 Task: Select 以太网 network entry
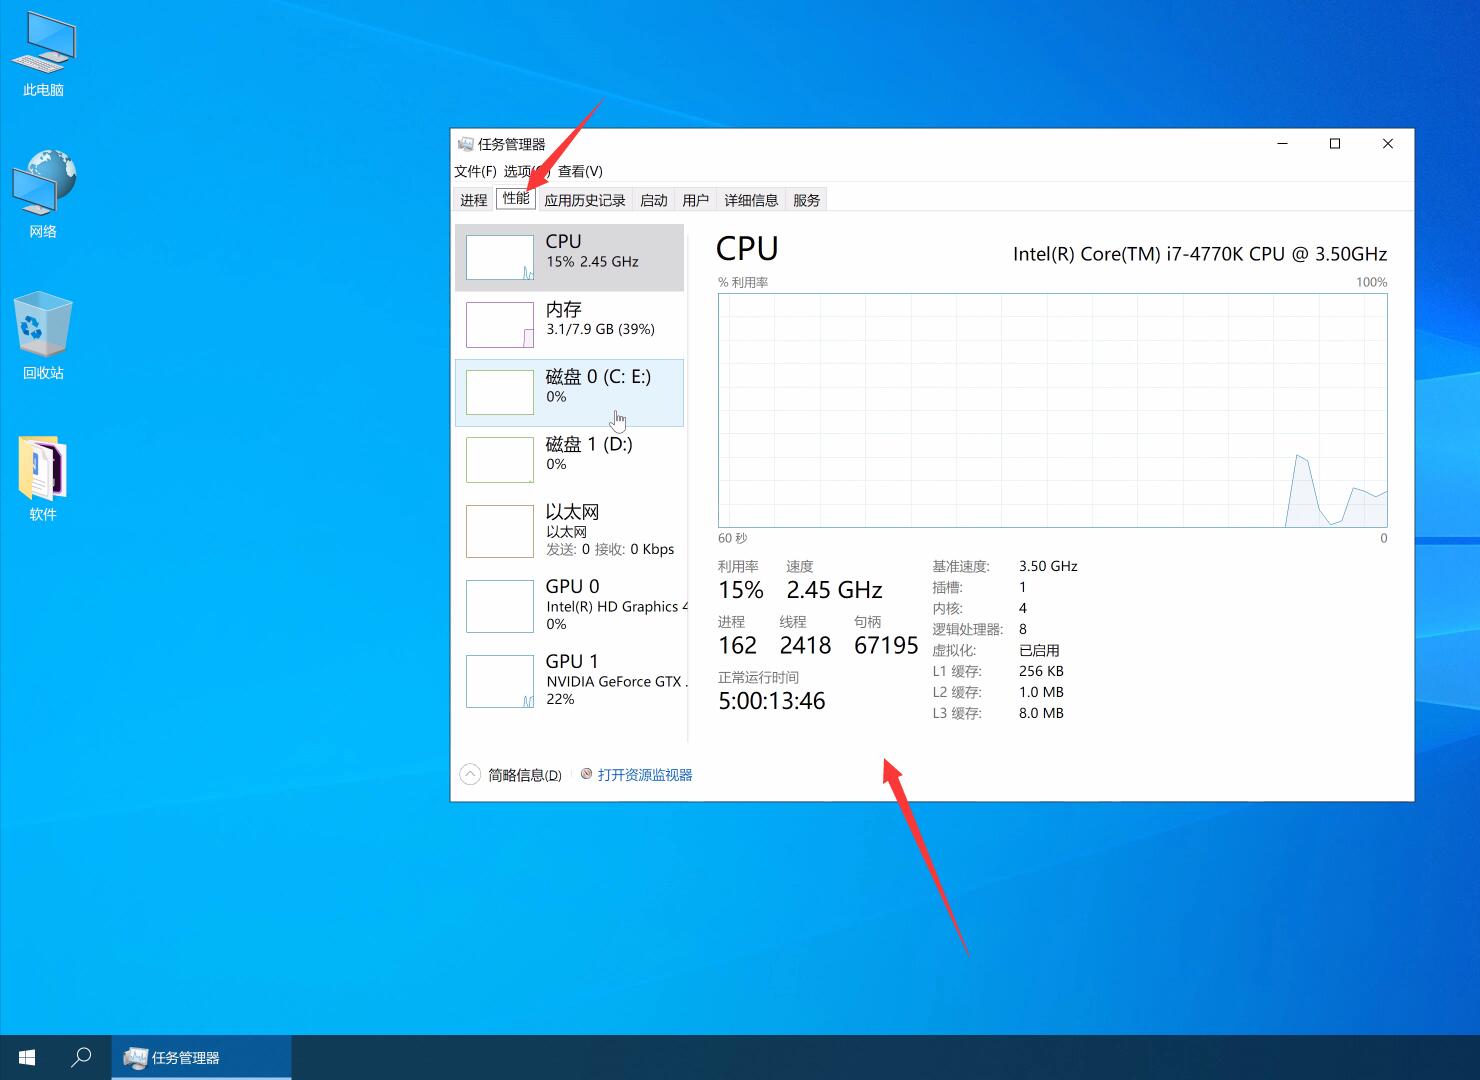pos(569,531)
